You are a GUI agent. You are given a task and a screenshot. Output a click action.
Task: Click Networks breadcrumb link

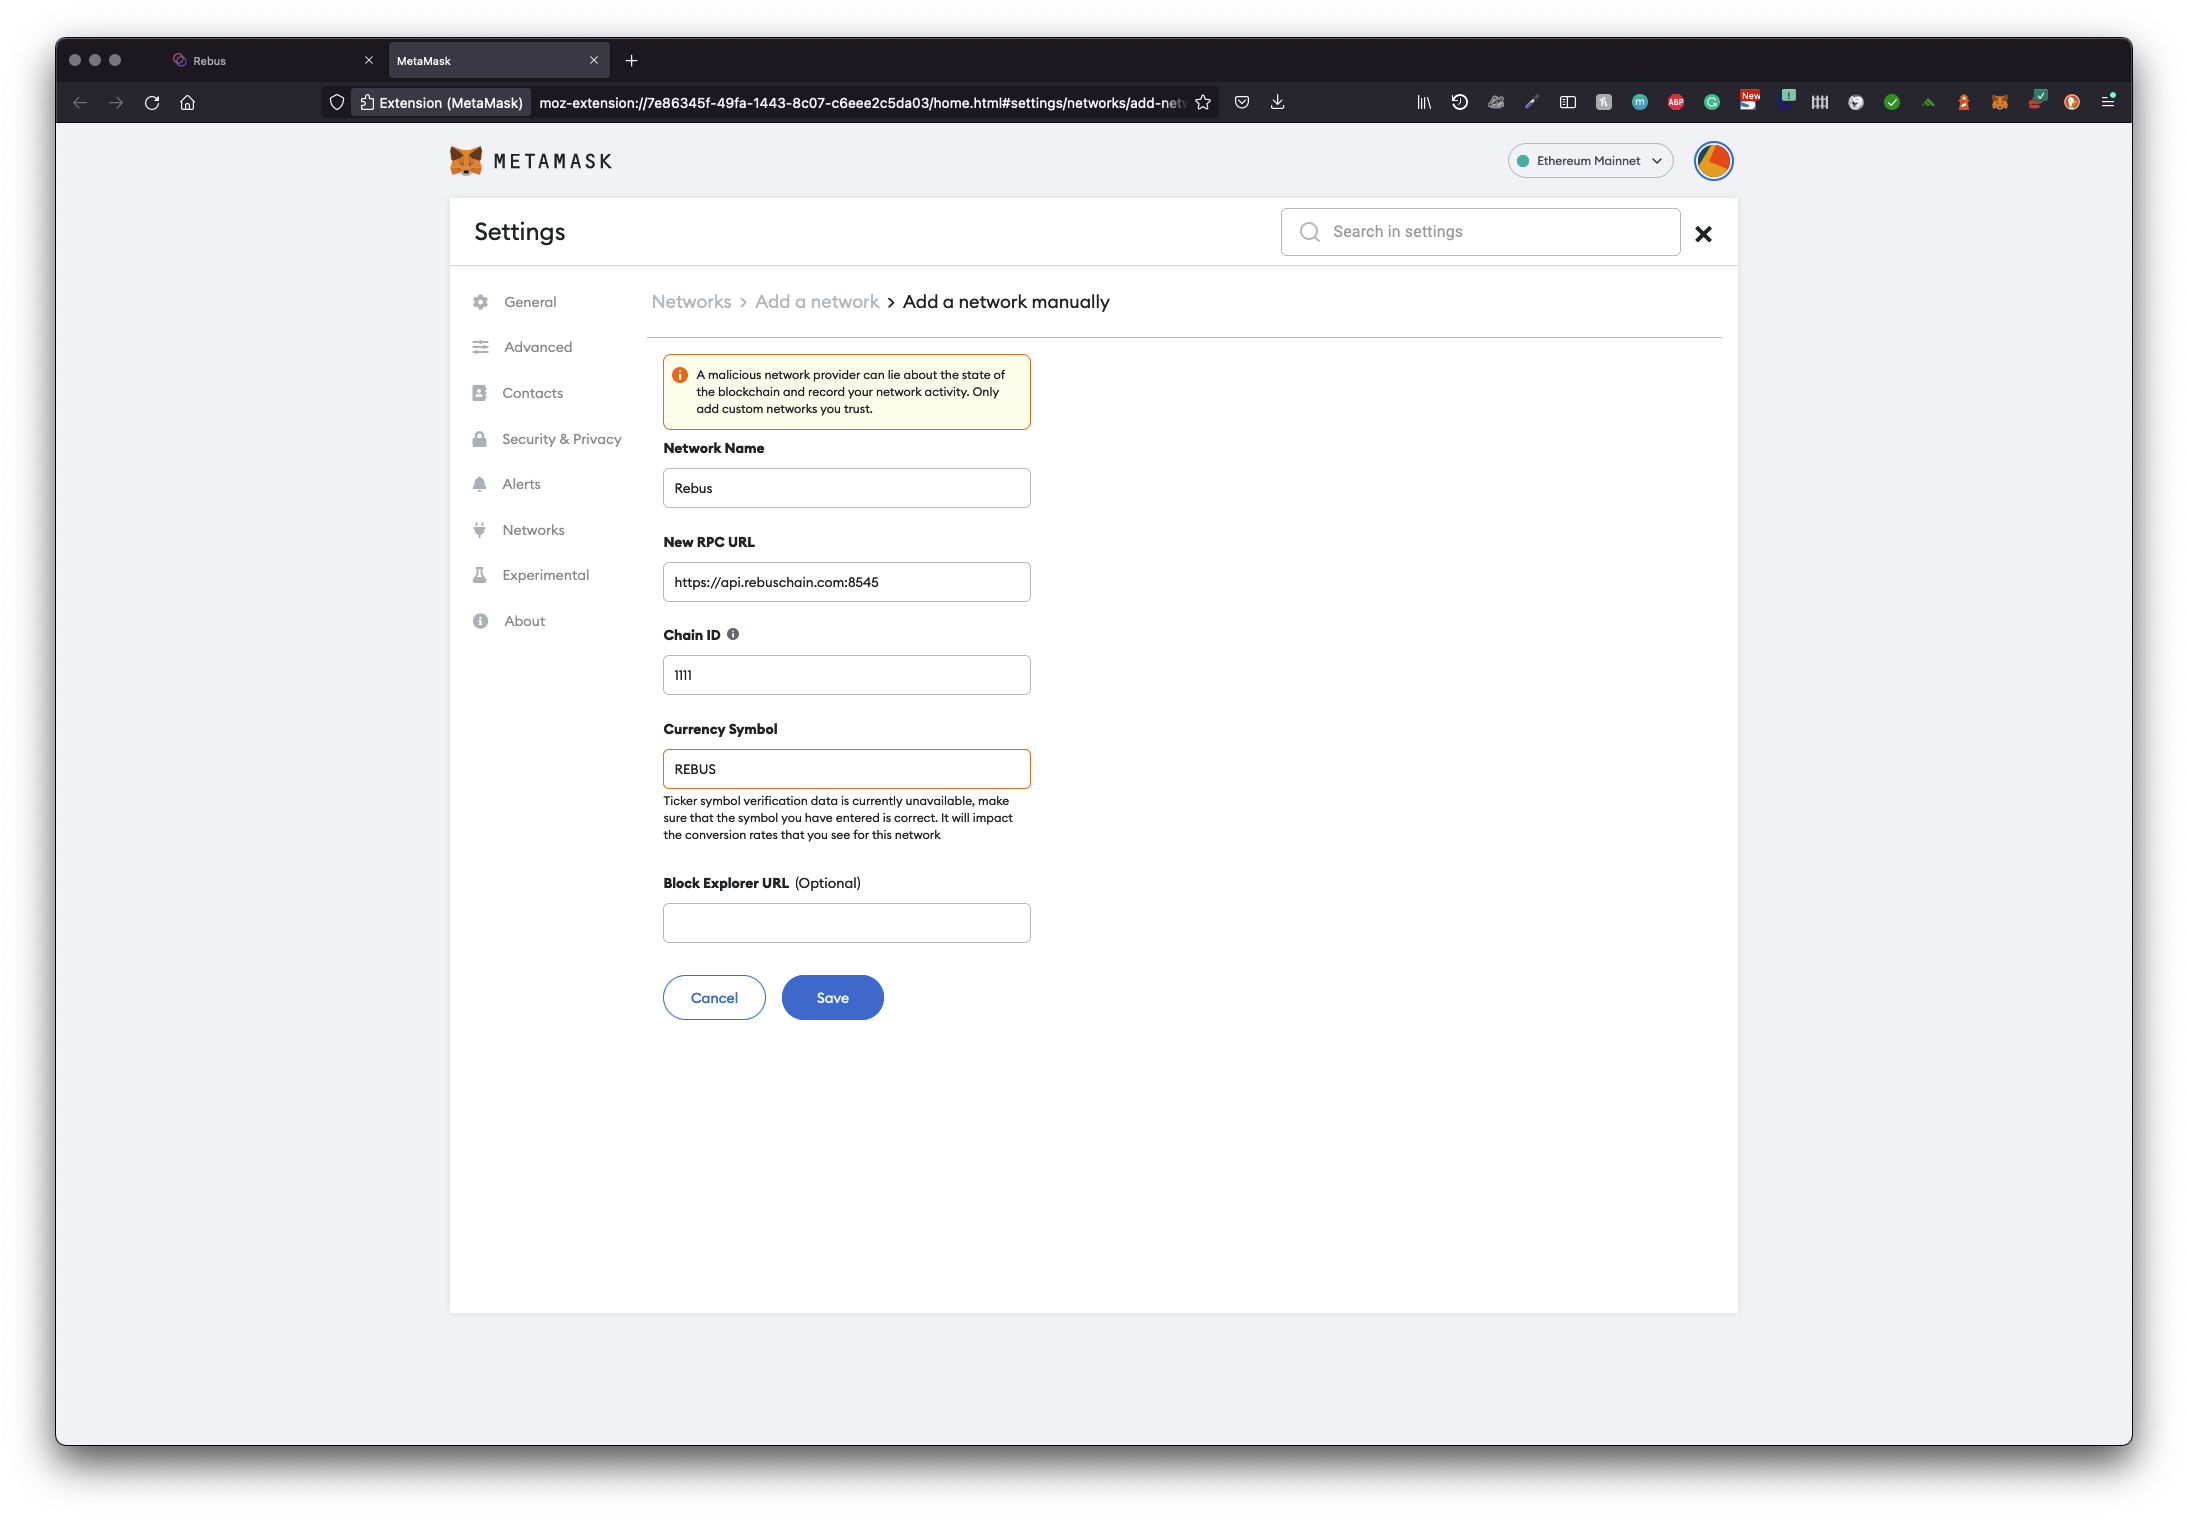click(x=691, y=302)
